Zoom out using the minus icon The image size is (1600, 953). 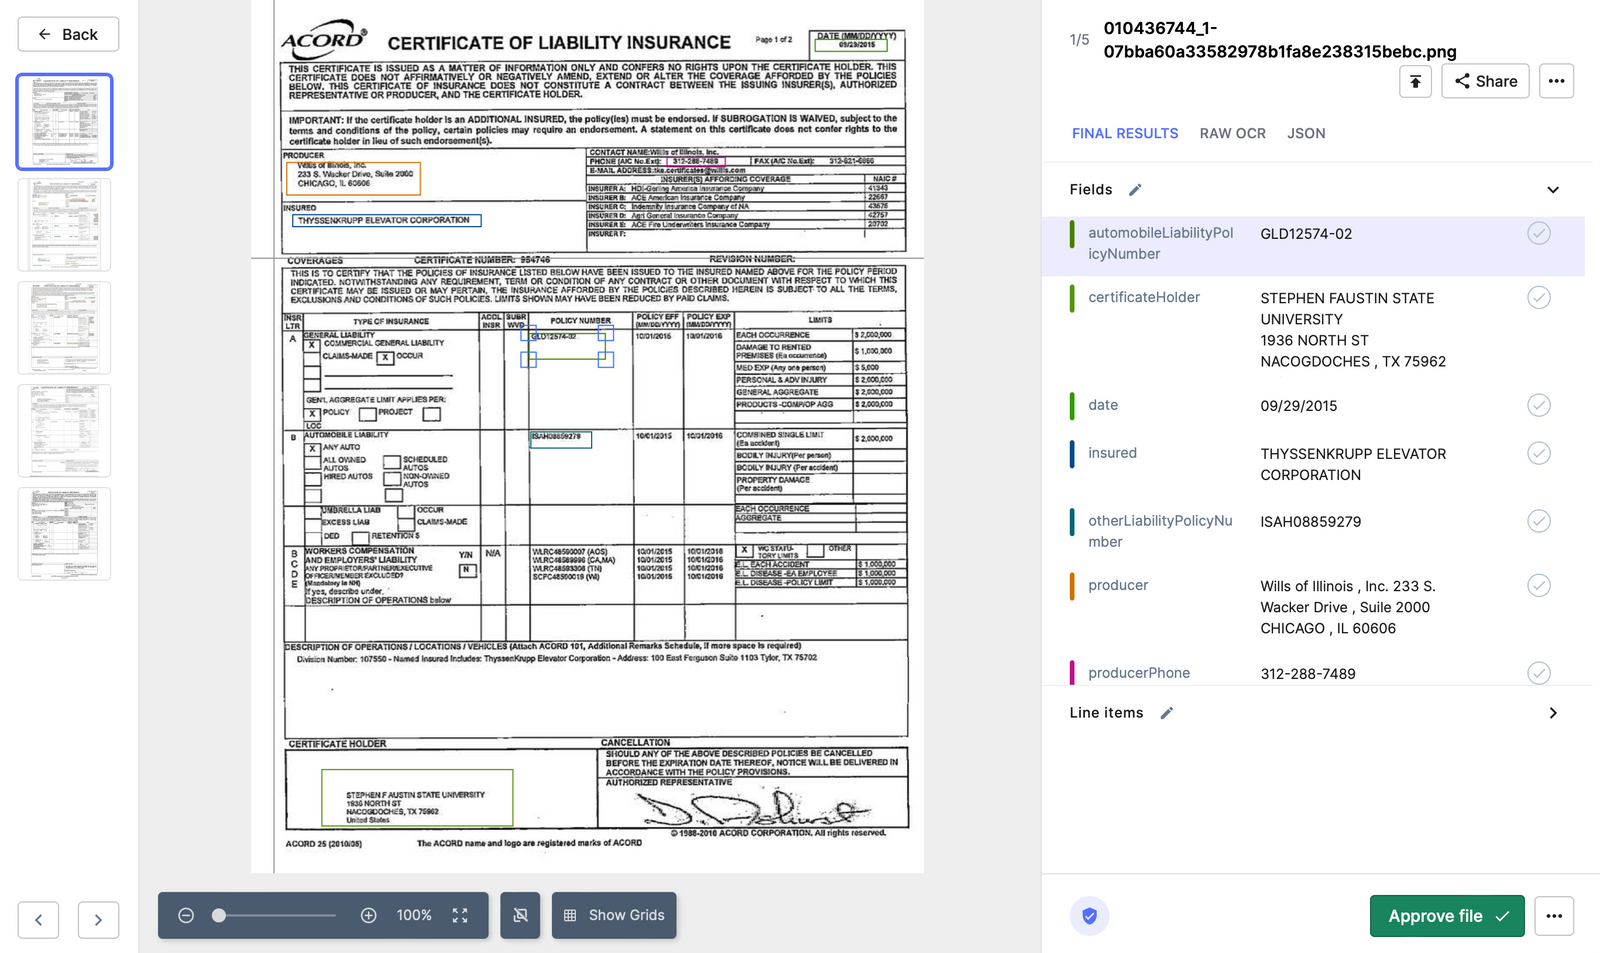[186, 915]
